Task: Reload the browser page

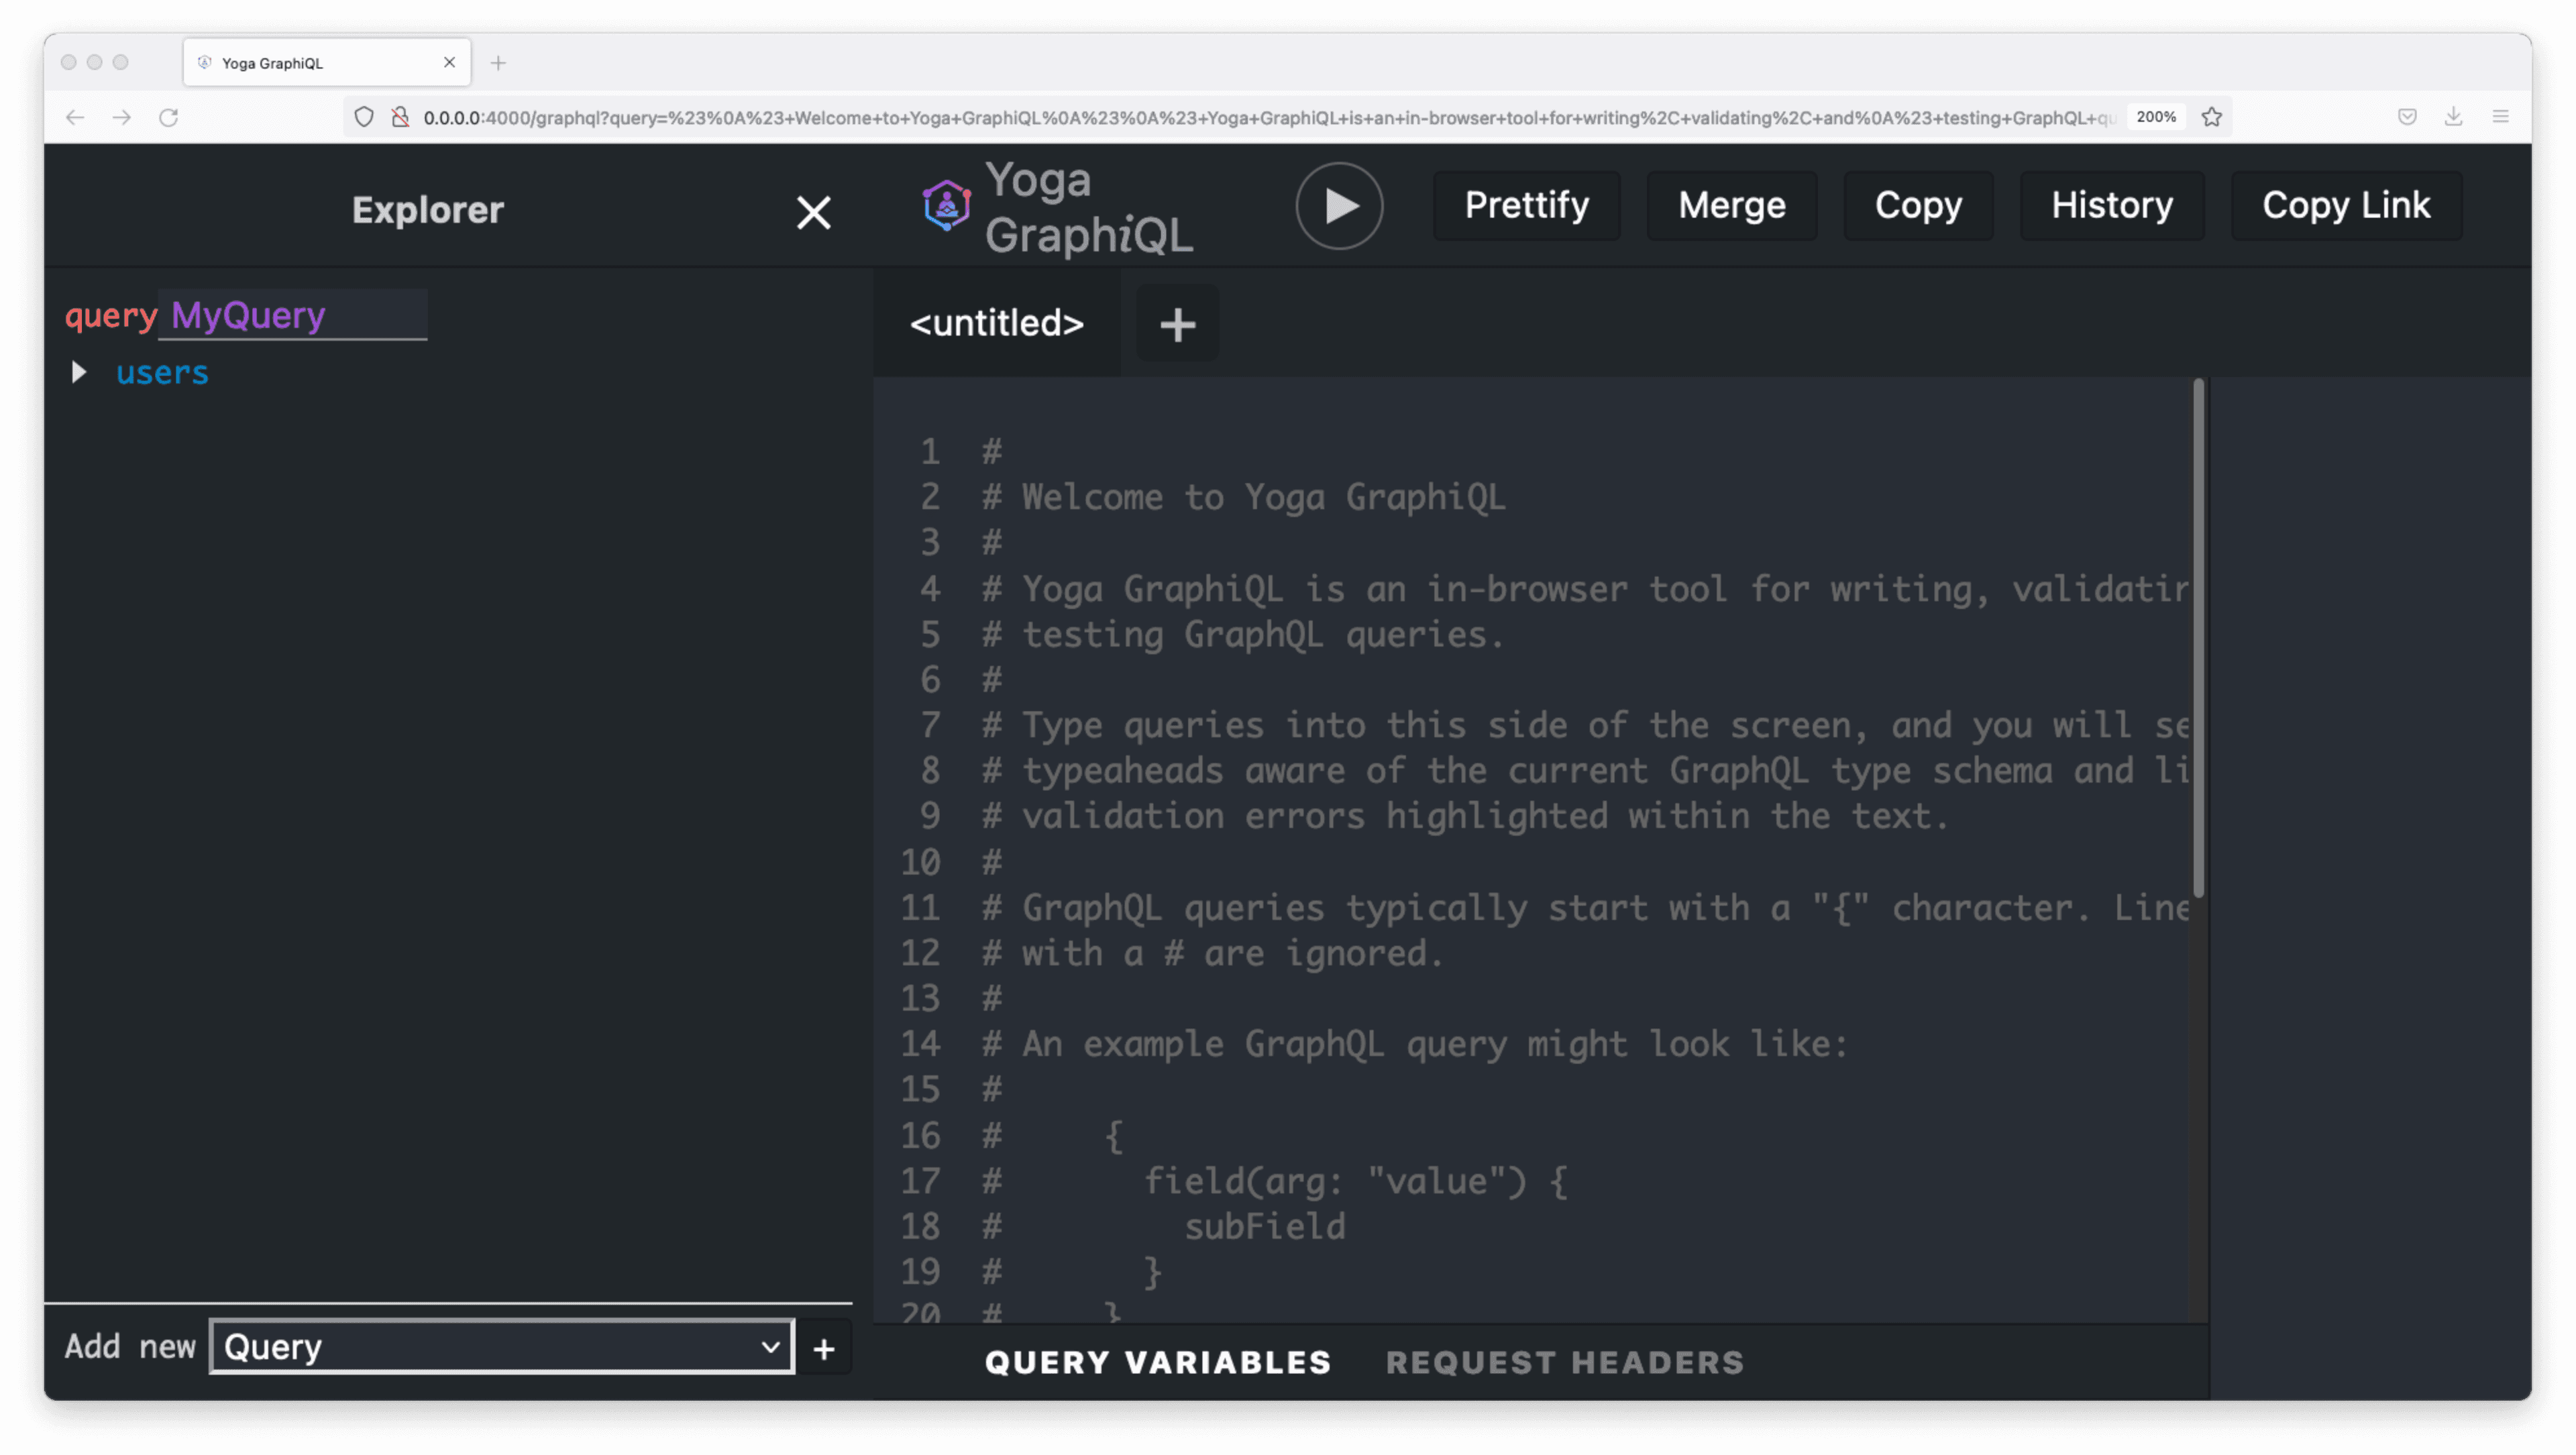Action: click(x=168, y=117)
